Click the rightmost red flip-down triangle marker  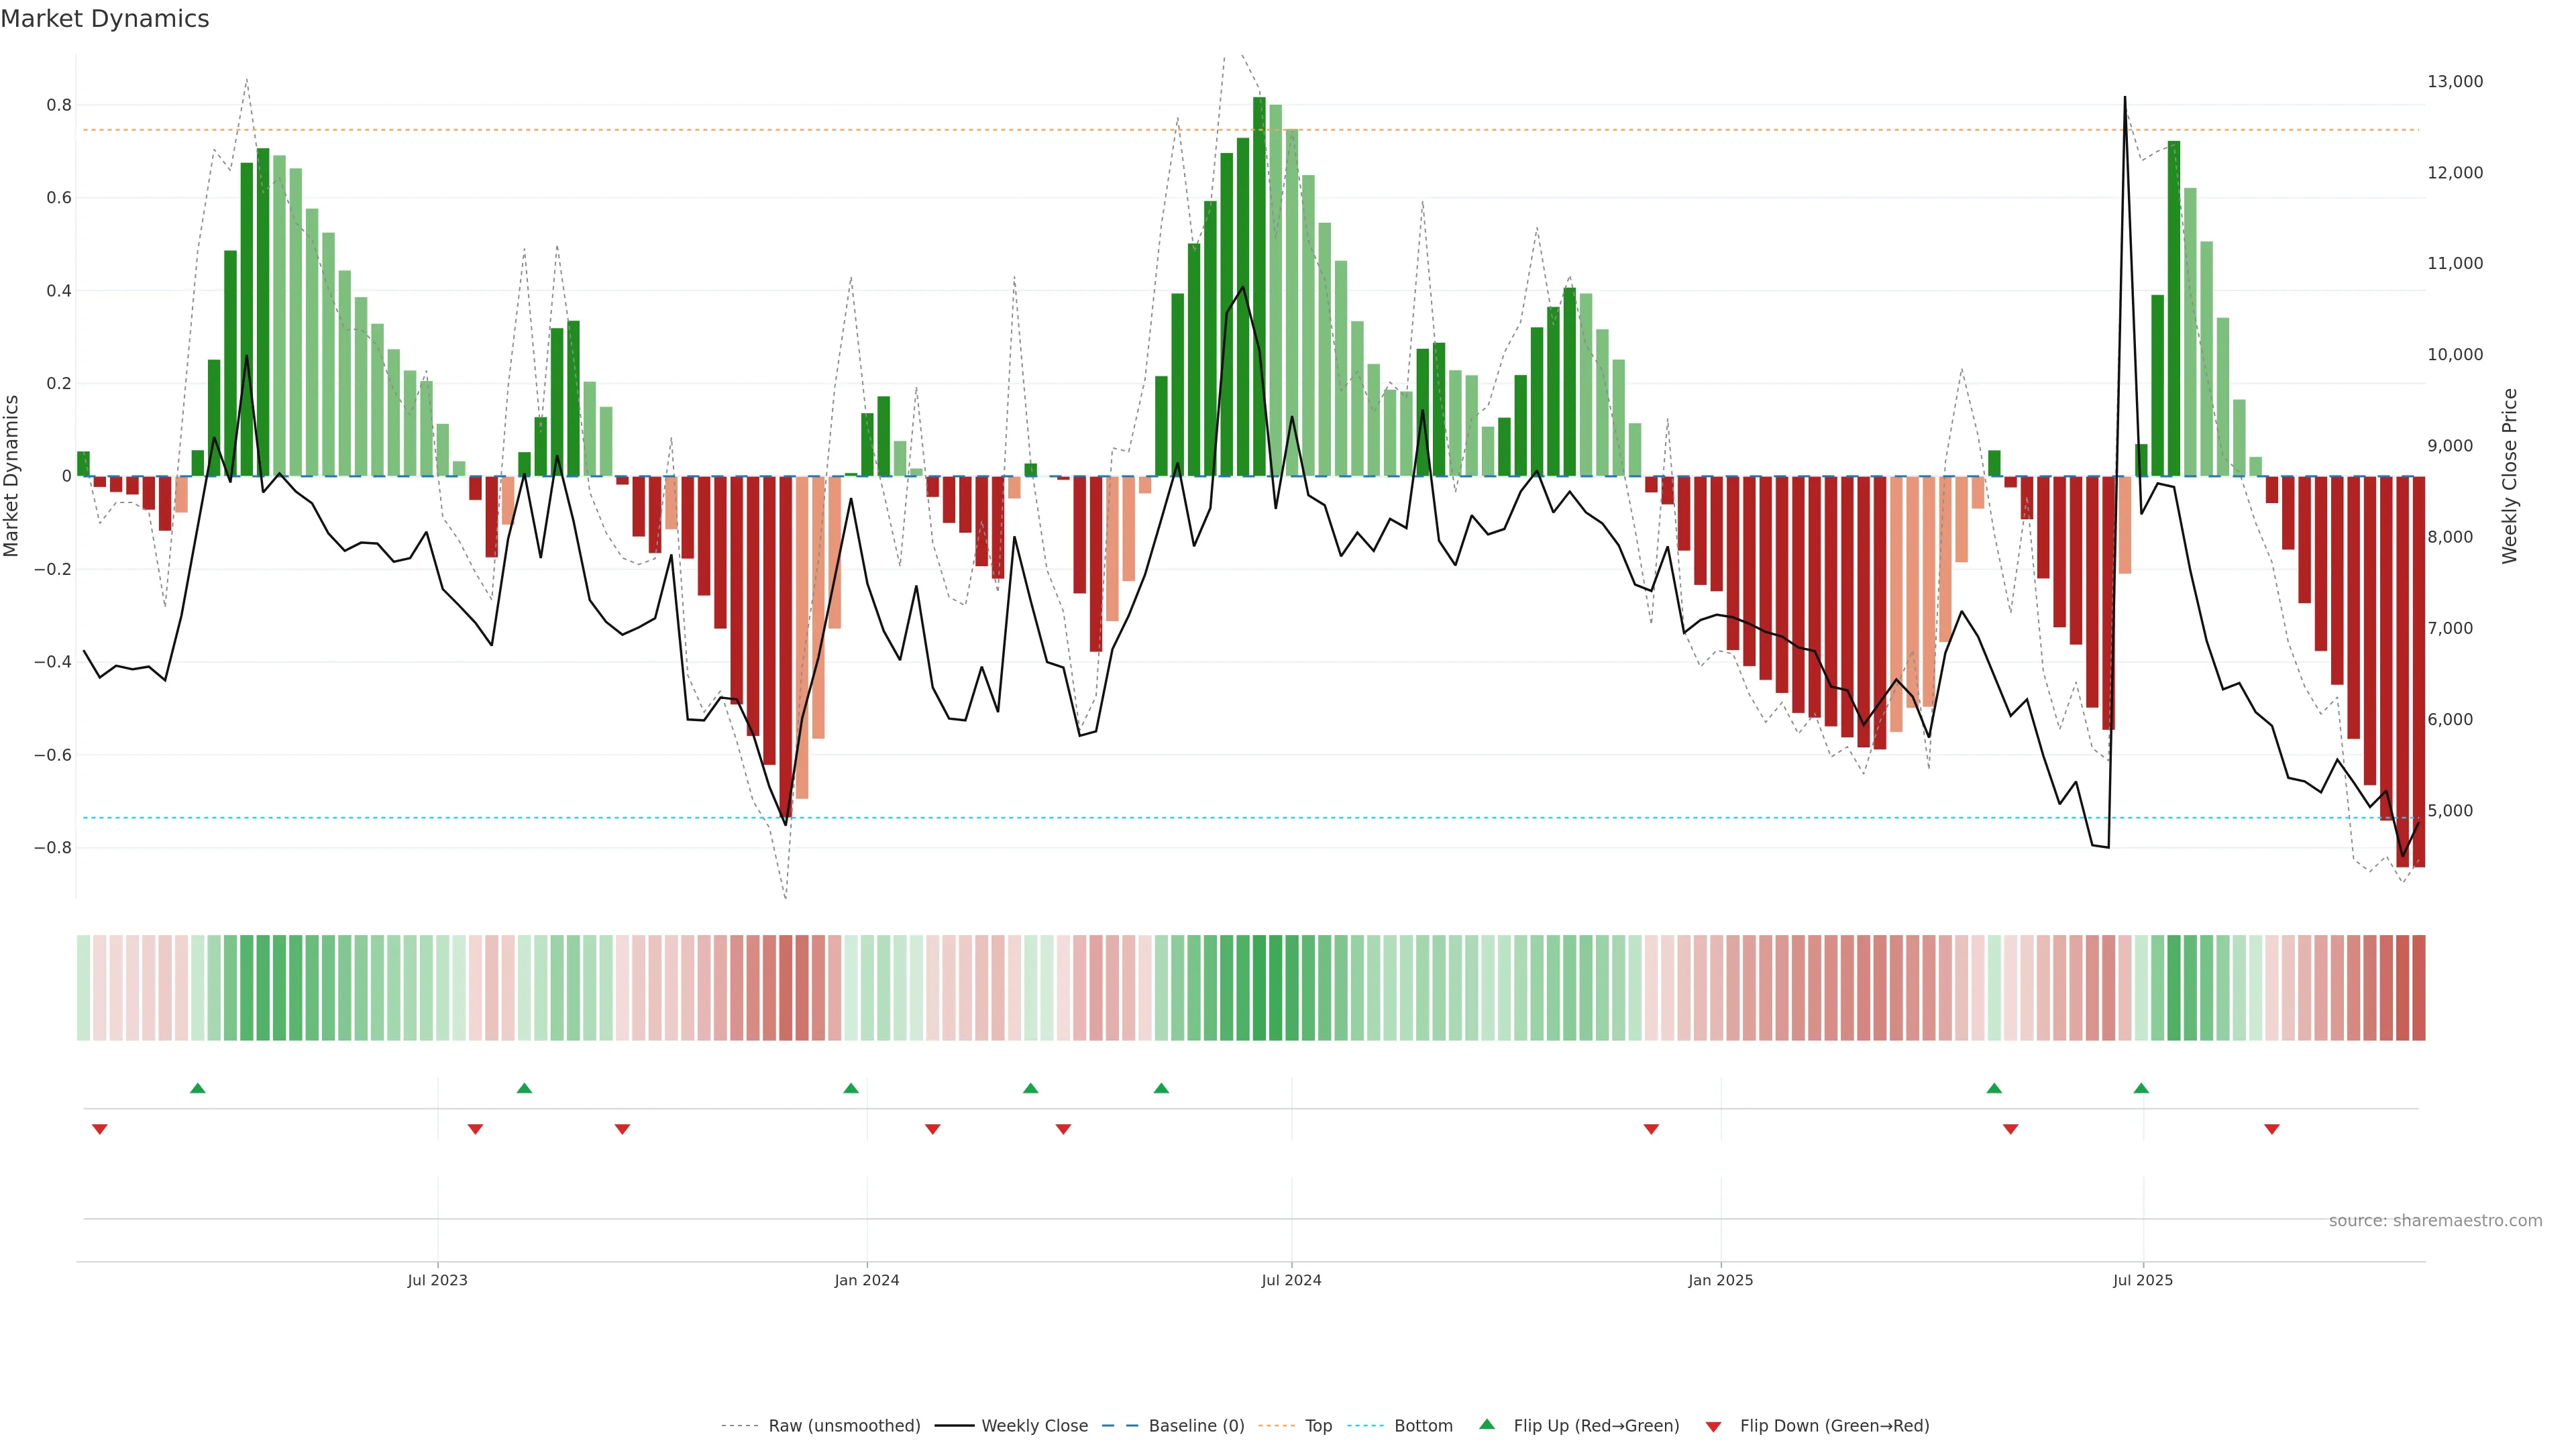[2272, 1129]
